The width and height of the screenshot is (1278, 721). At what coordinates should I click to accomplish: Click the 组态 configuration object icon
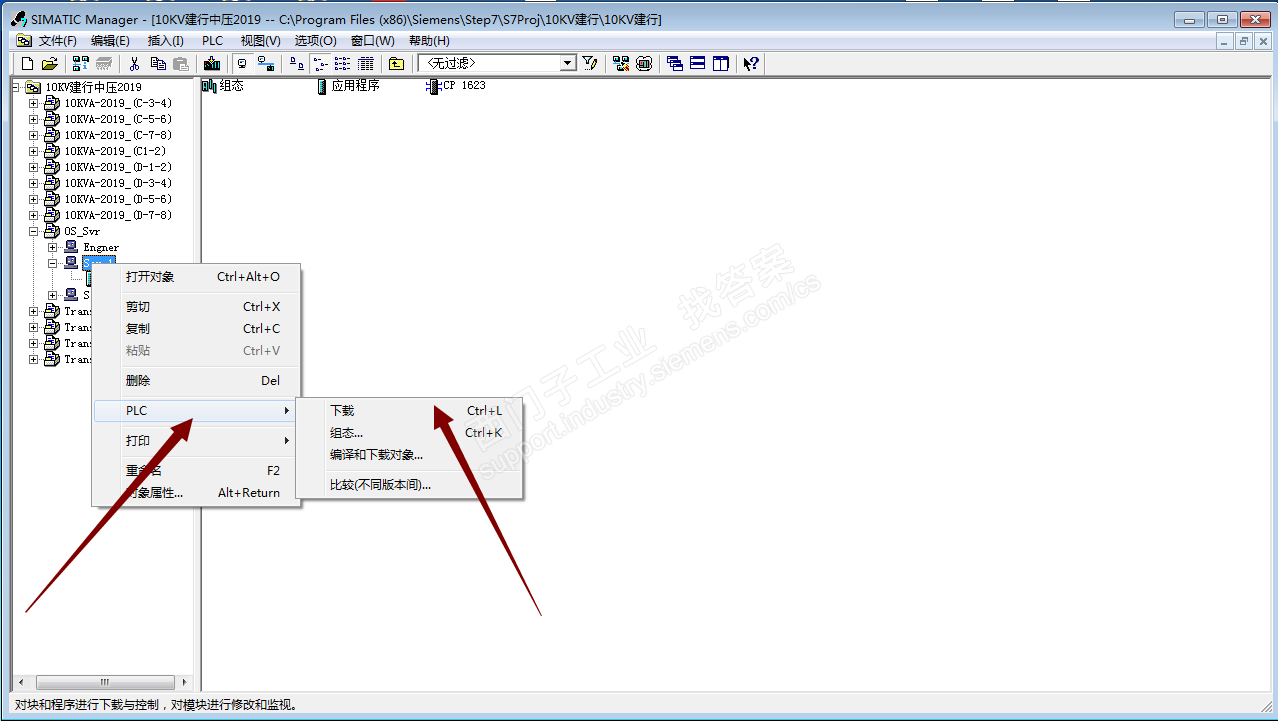click(x=209, y=86)
